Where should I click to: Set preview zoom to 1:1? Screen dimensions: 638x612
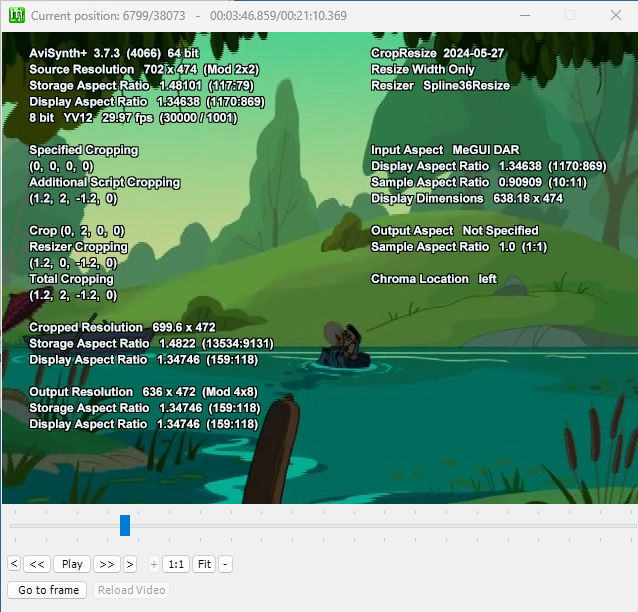click(x=176, y=564)
